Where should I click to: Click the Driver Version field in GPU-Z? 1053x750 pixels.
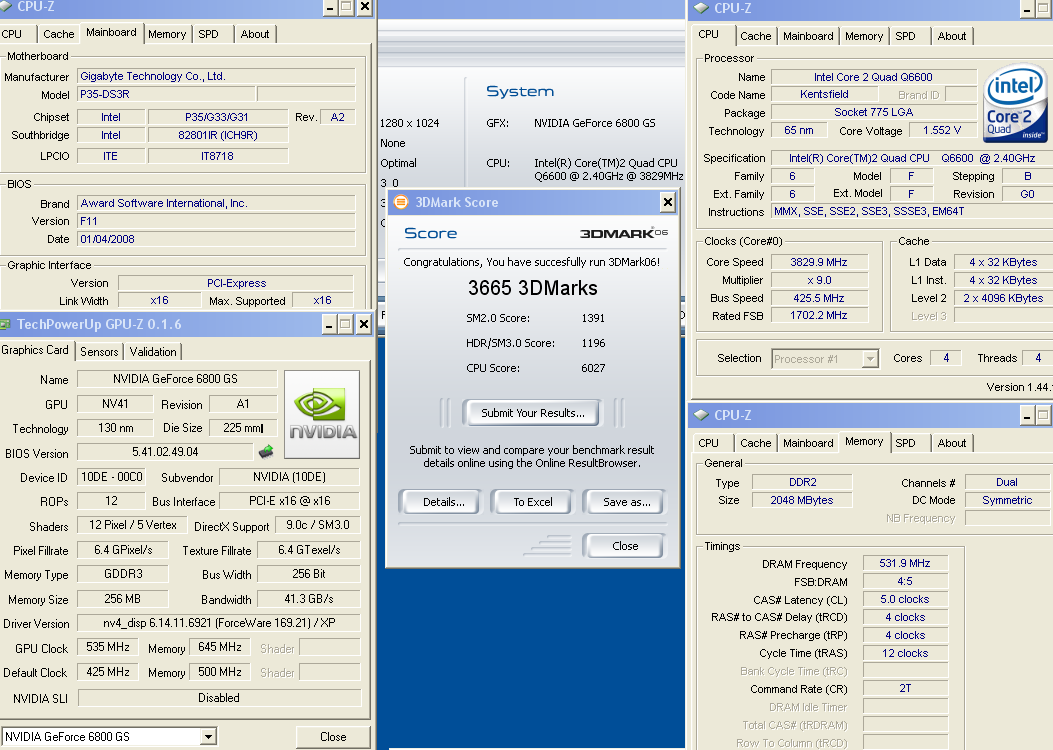pos(219,623)
